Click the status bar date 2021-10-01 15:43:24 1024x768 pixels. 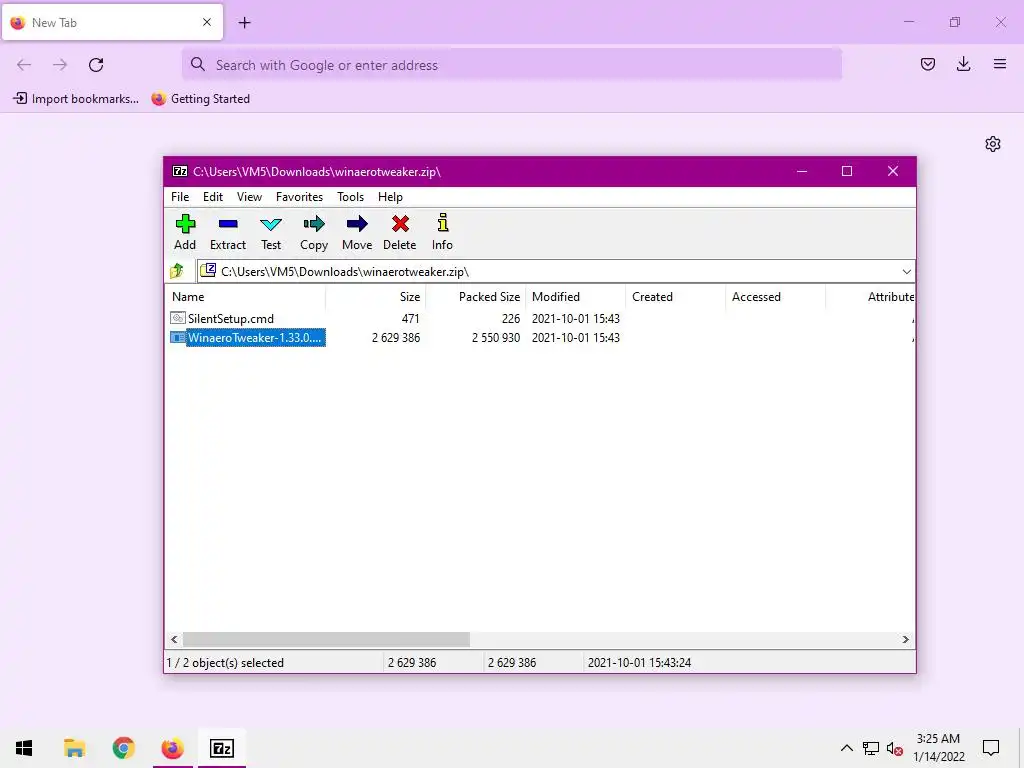click(639, 663)
